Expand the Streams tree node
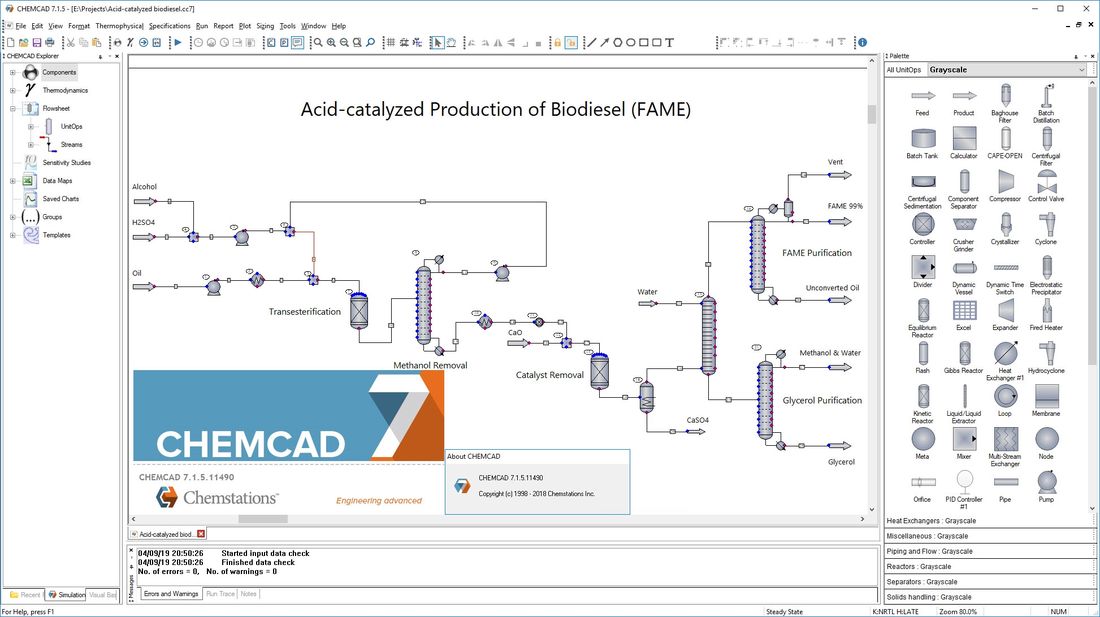The height and width of the screenshot is (617, 1100). [30, 145]
